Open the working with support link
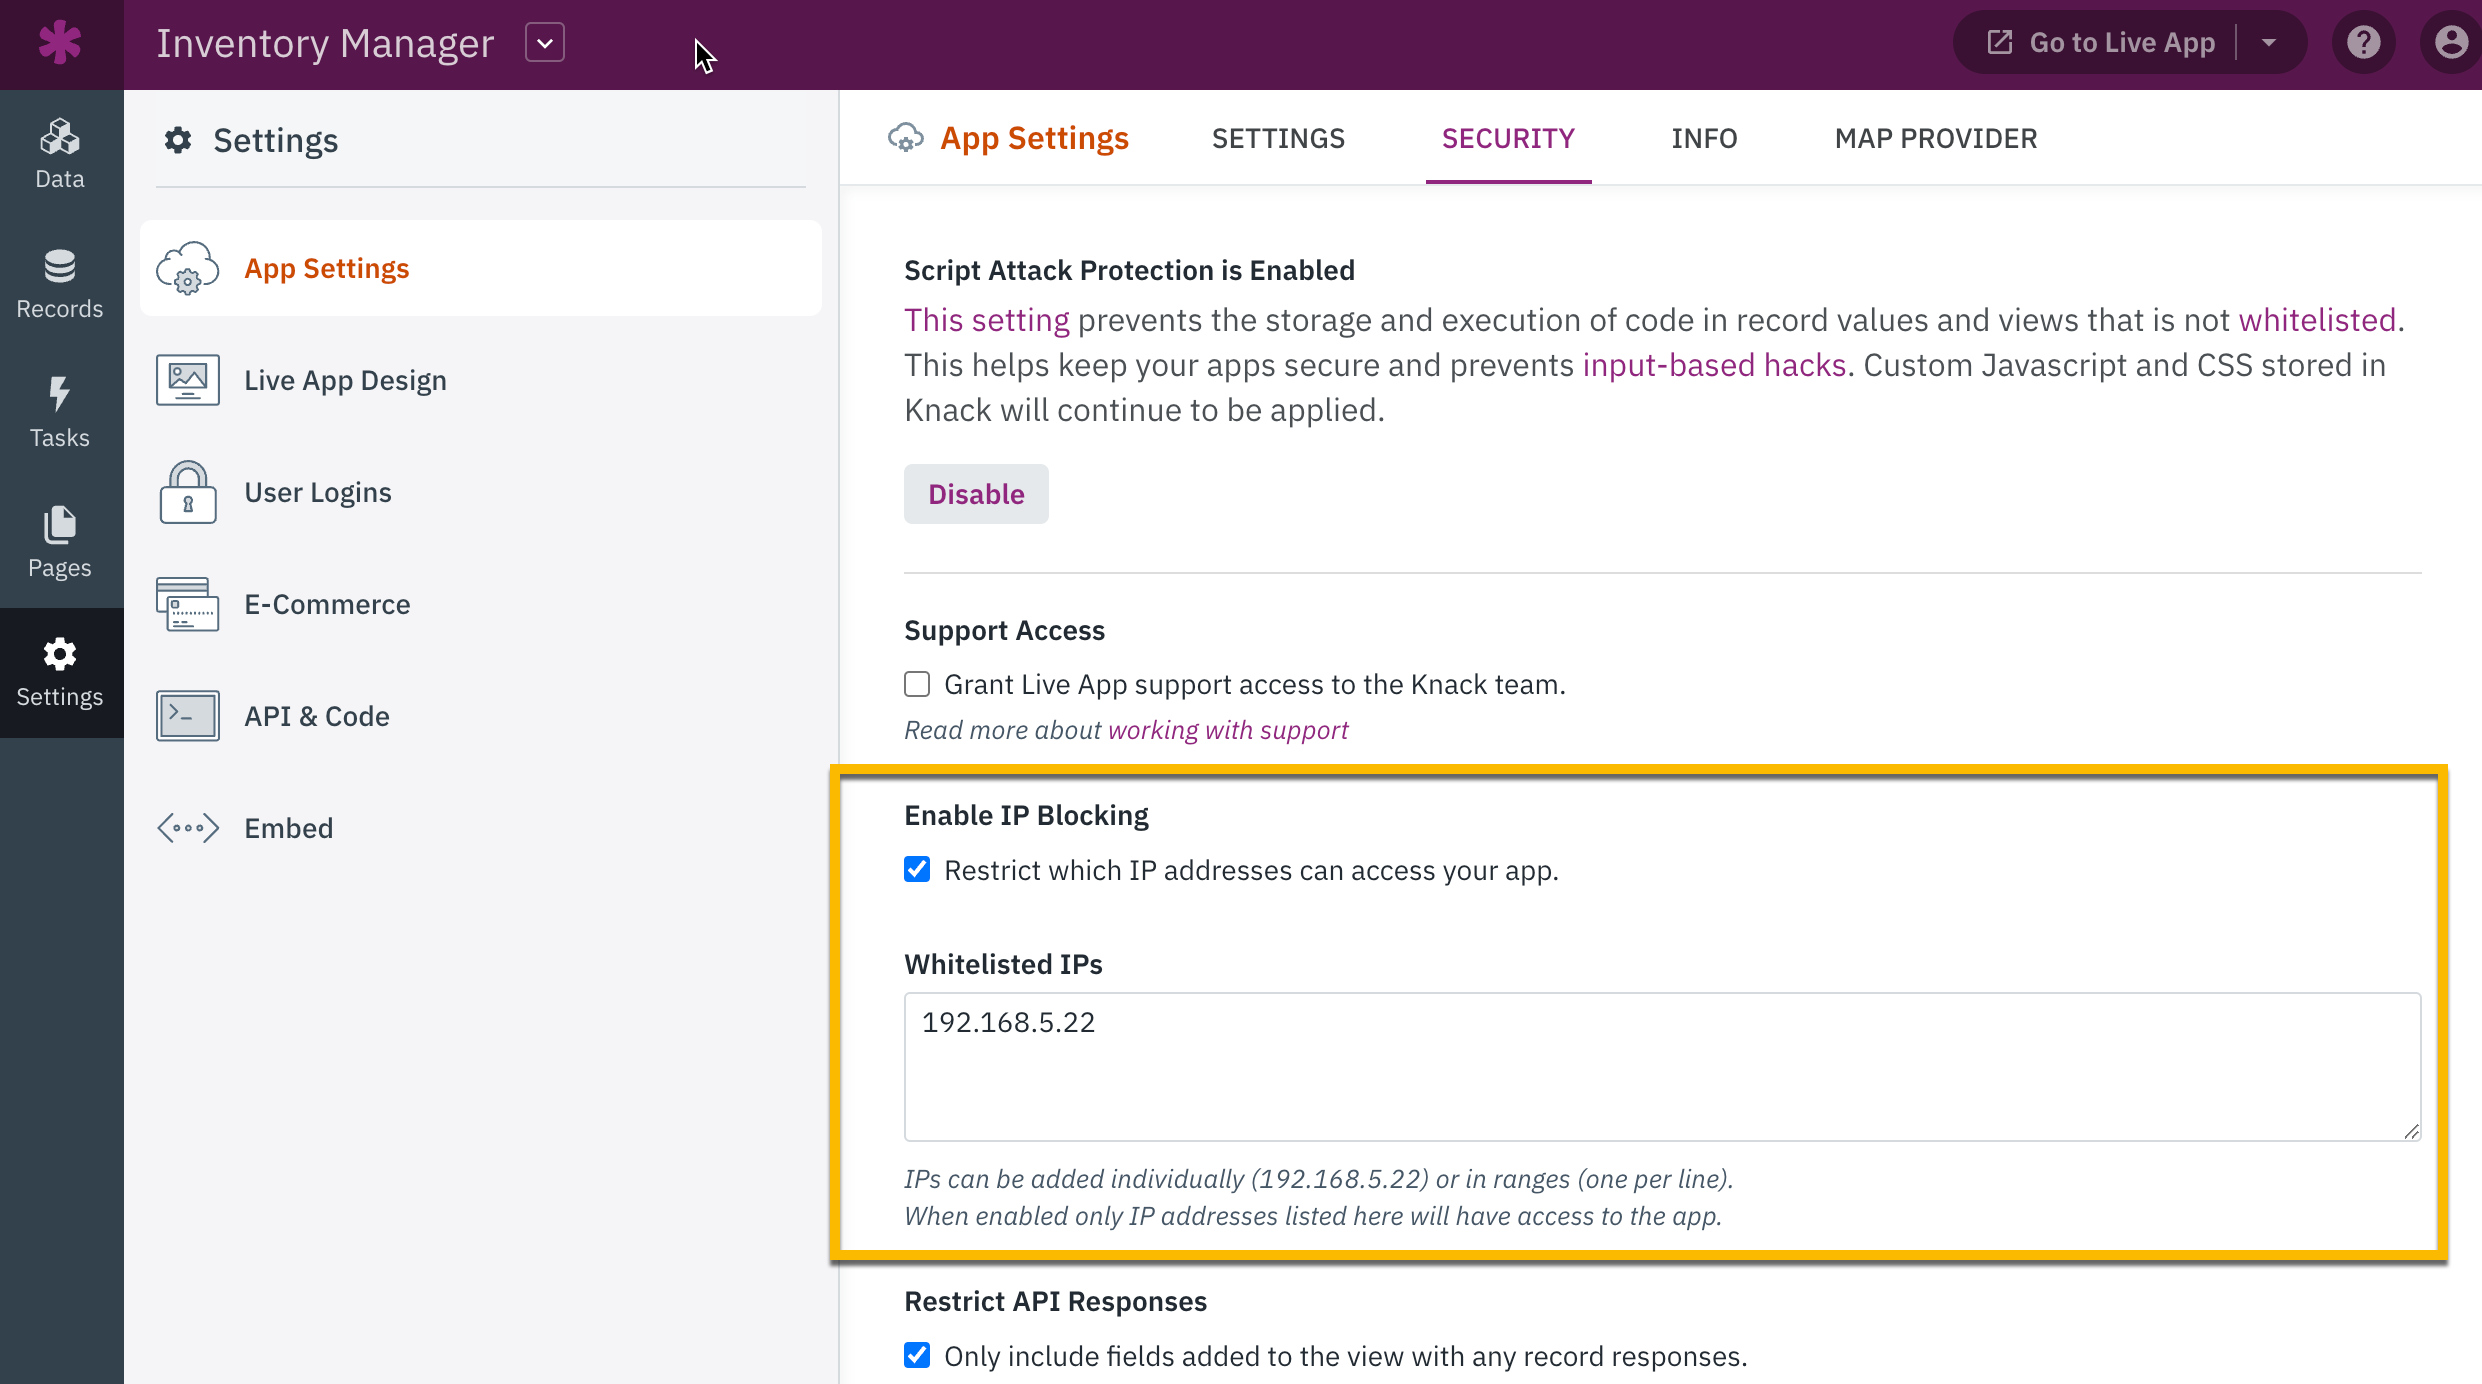The image size is (2482, 1384). coord(1228,730)
